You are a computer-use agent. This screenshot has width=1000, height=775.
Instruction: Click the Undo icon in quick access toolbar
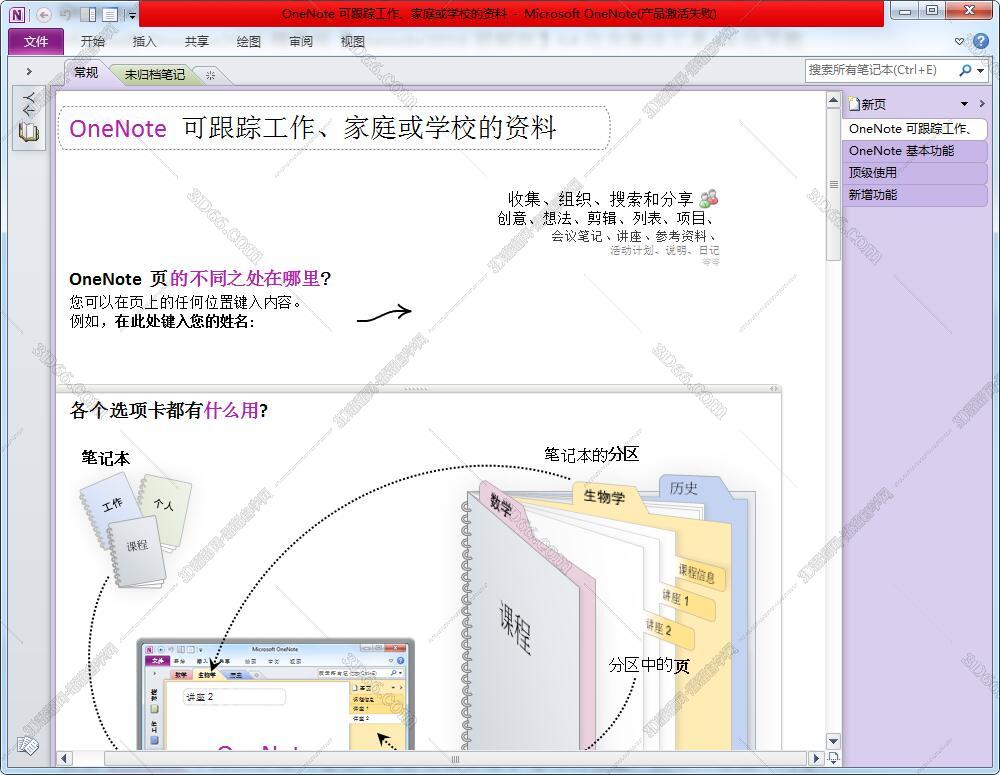pos(66,14)
